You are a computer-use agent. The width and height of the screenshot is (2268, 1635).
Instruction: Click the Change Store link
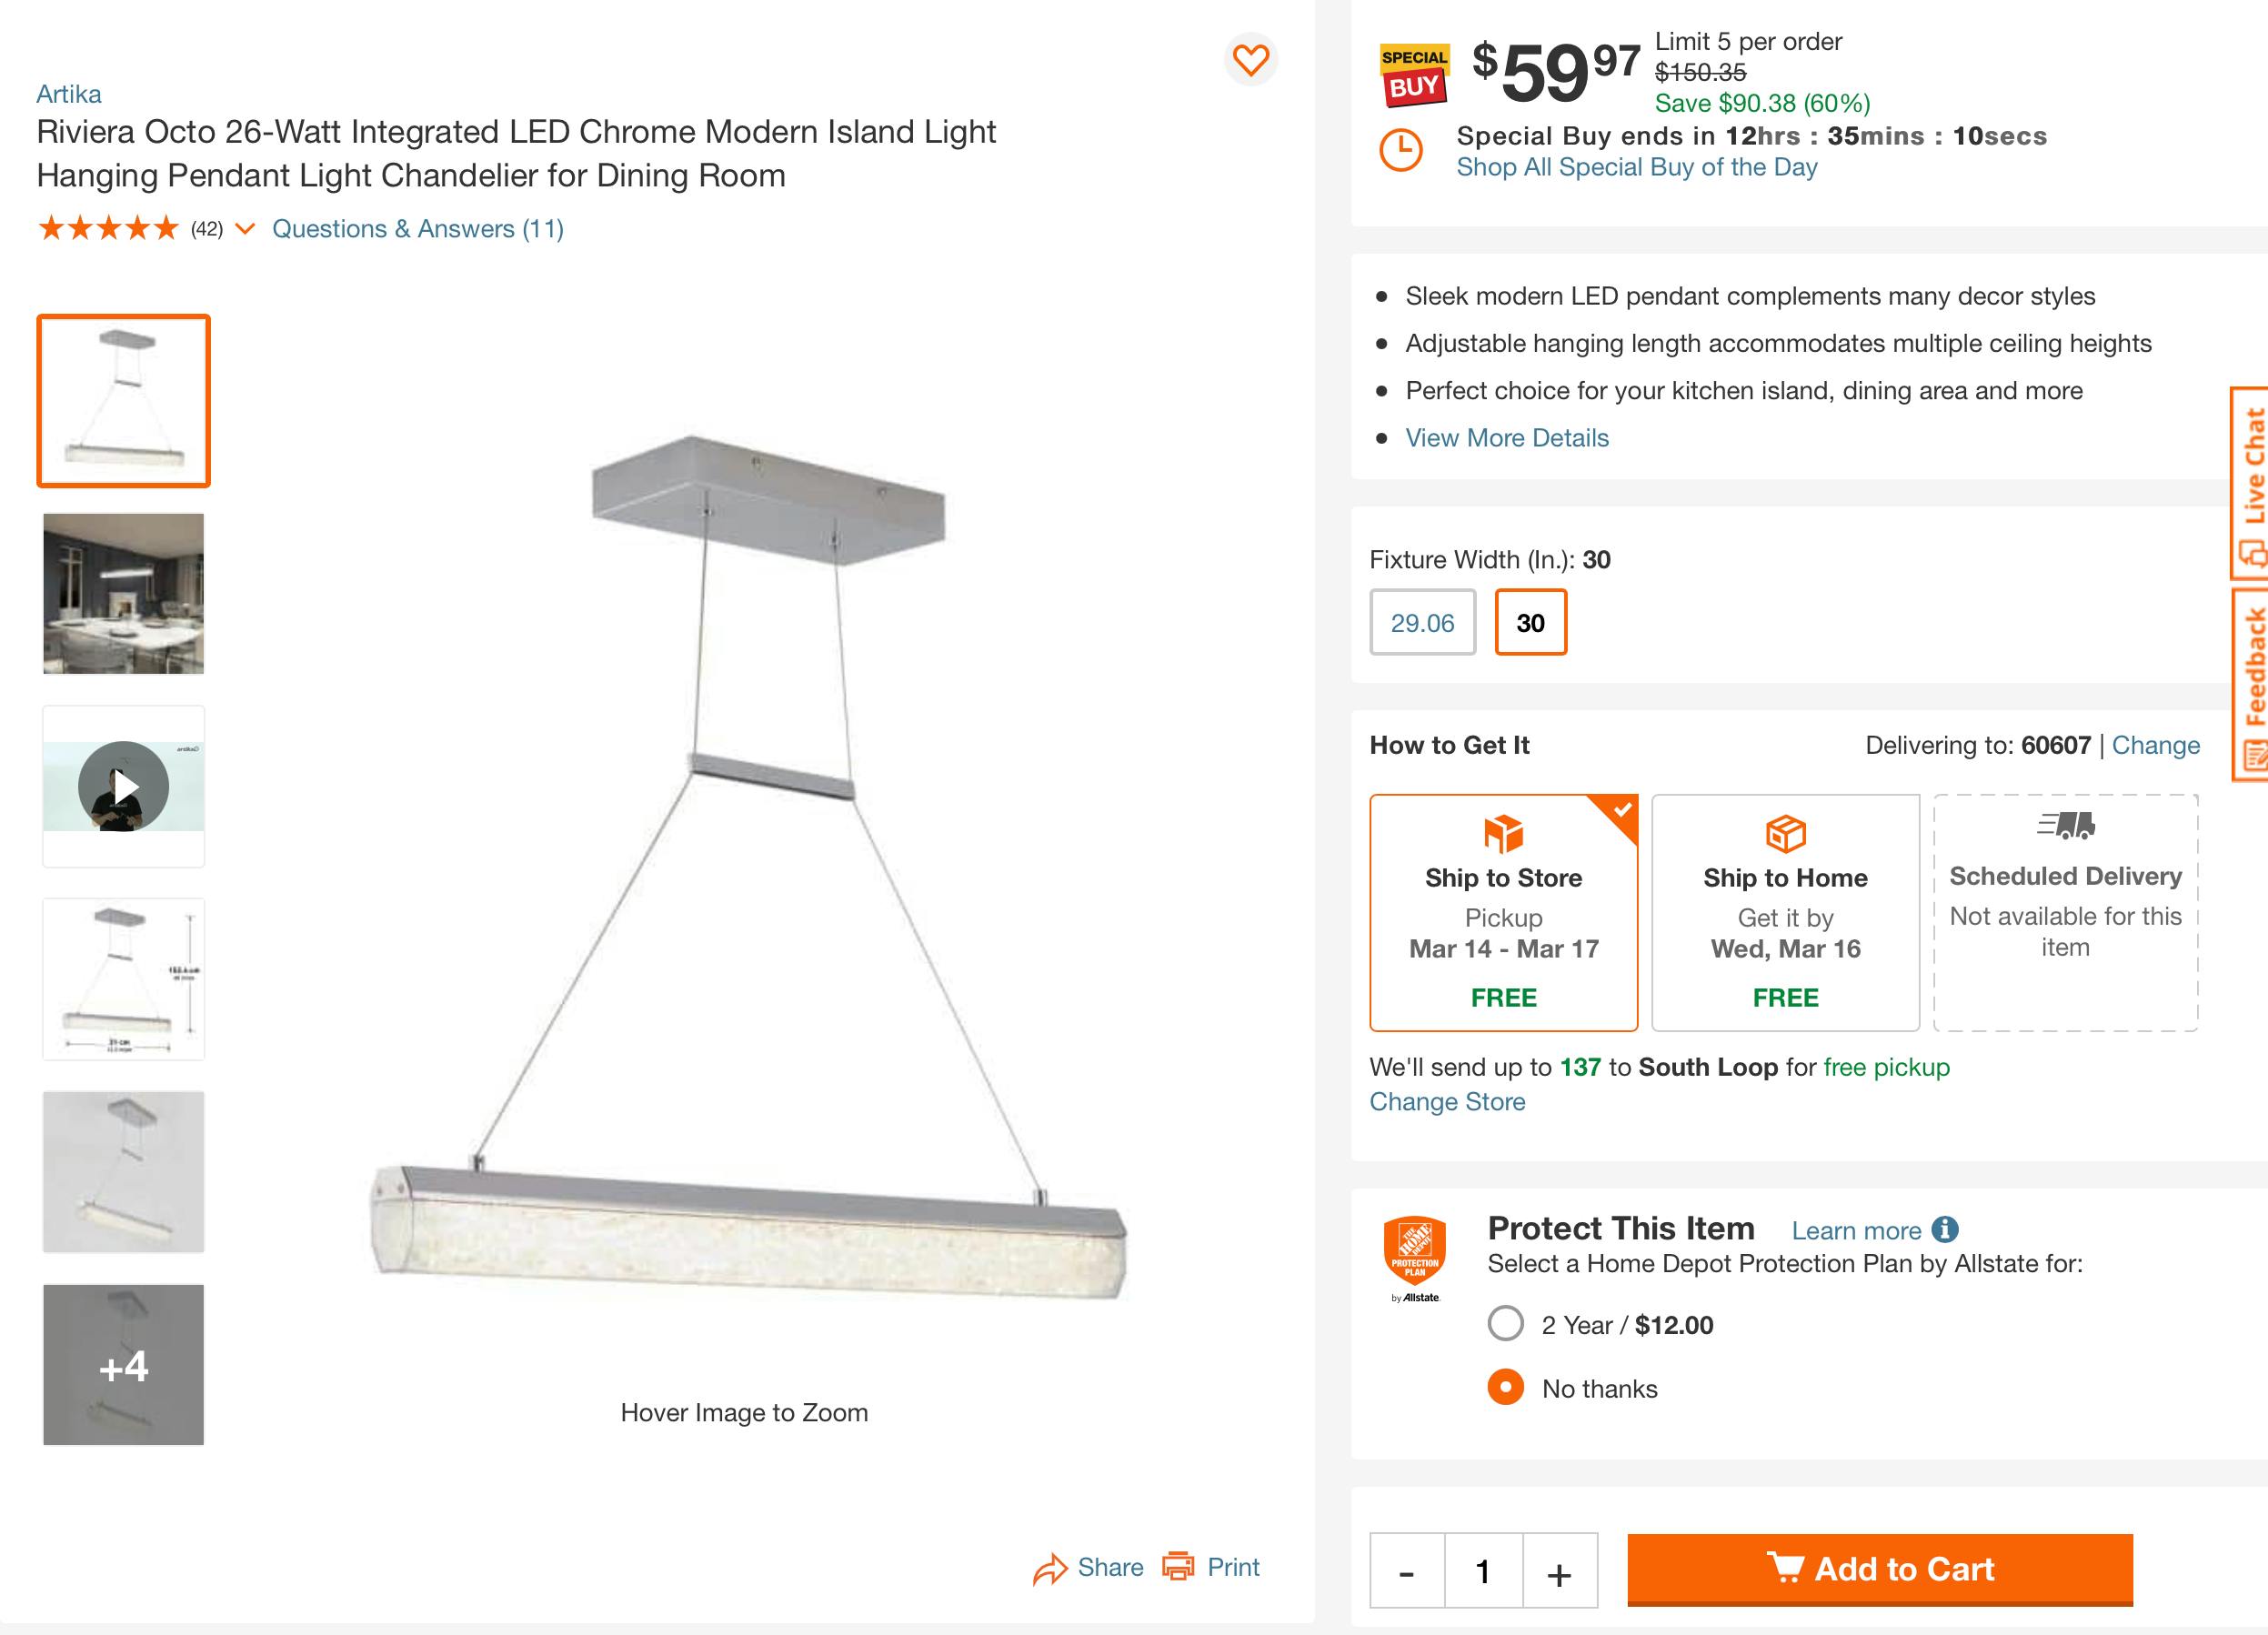(x=1447, y=1101)
